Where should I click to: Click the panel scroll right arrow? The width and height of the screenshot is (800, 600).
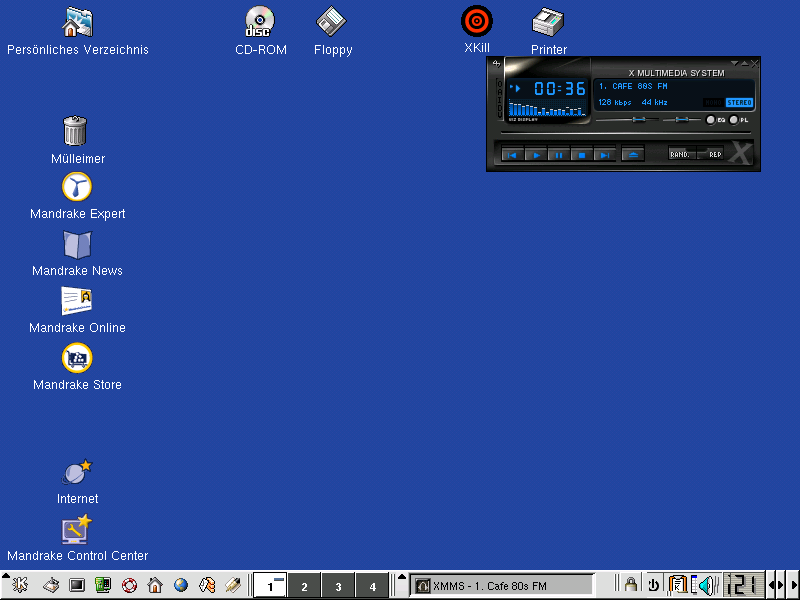pyautogui.click(x=780, y=585)
